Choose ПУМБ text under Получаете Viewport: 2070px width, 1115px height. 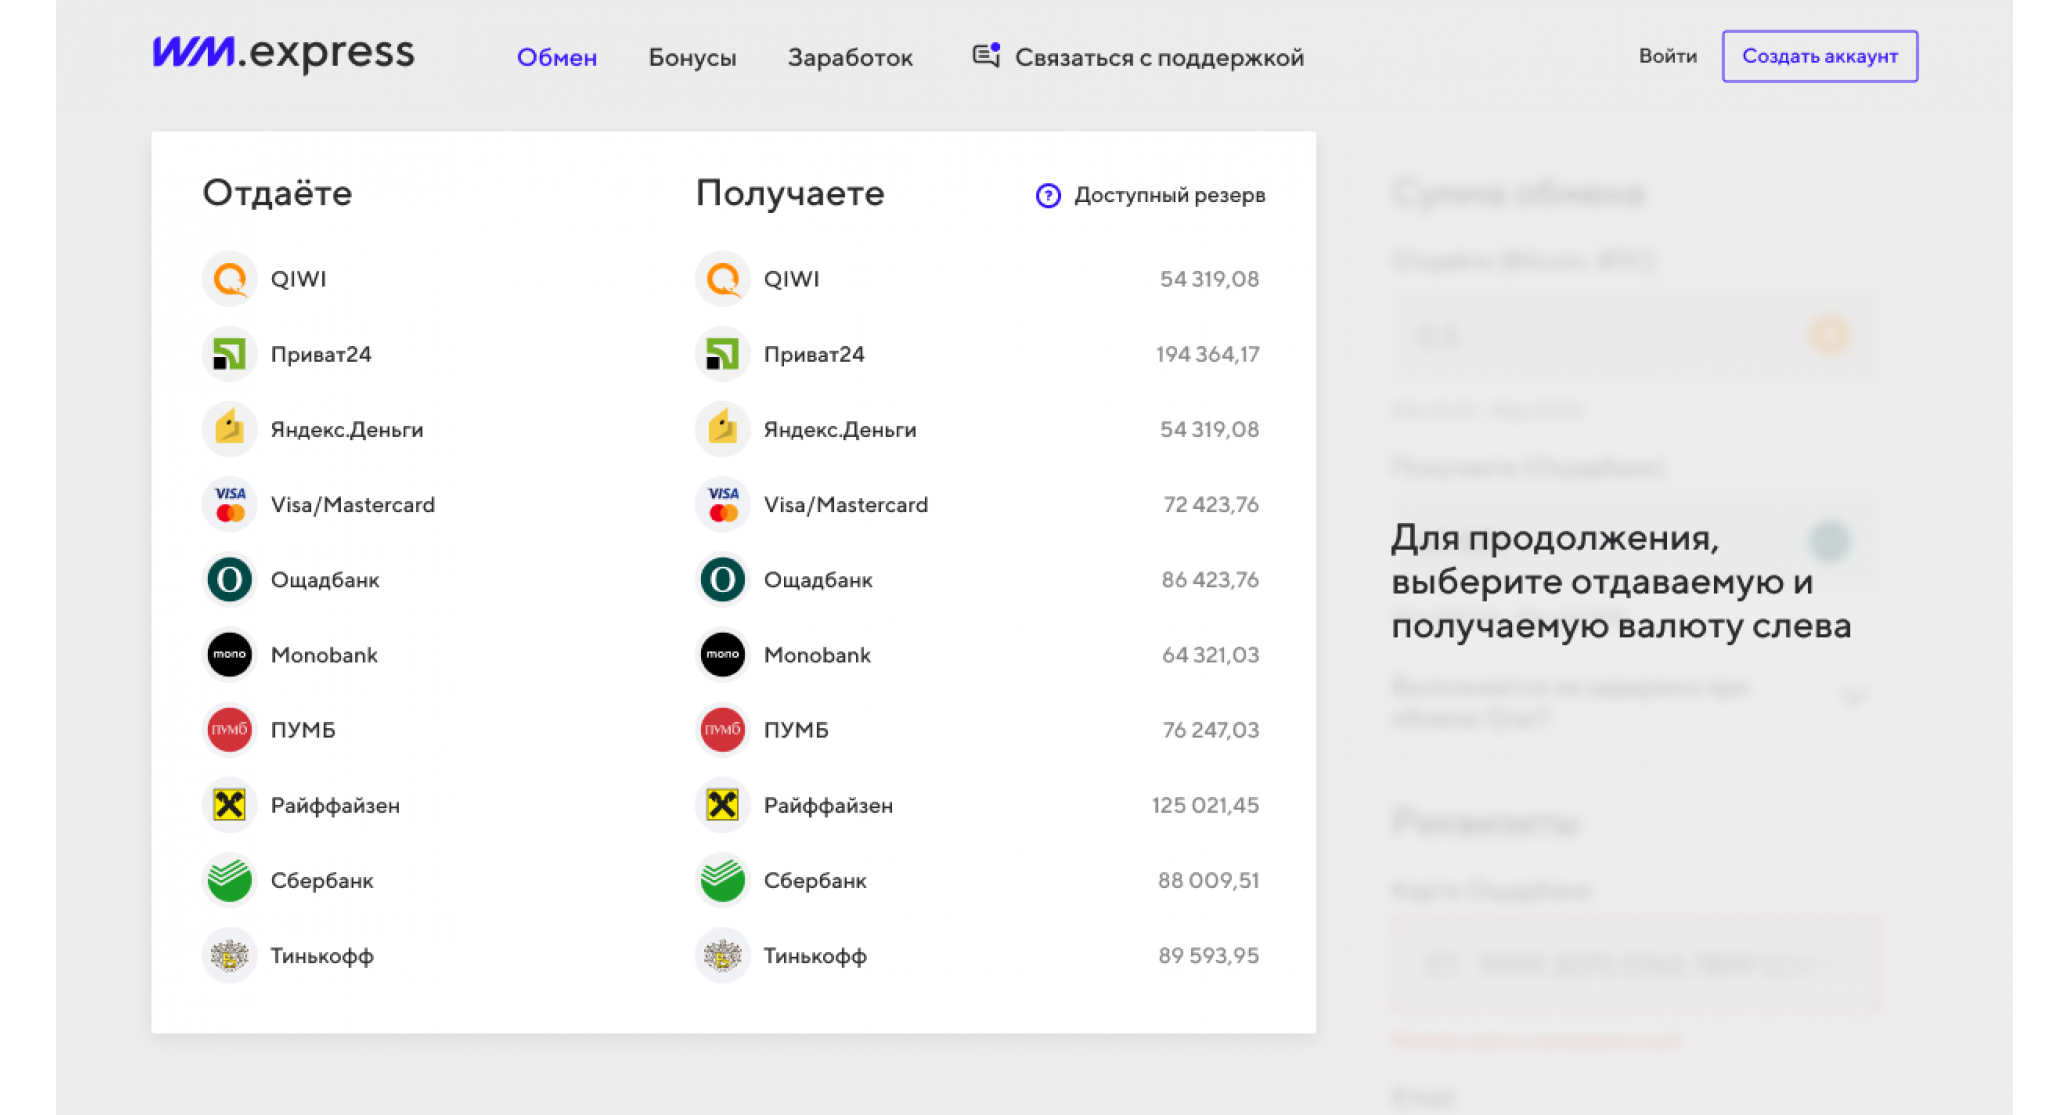pos(797,730)
